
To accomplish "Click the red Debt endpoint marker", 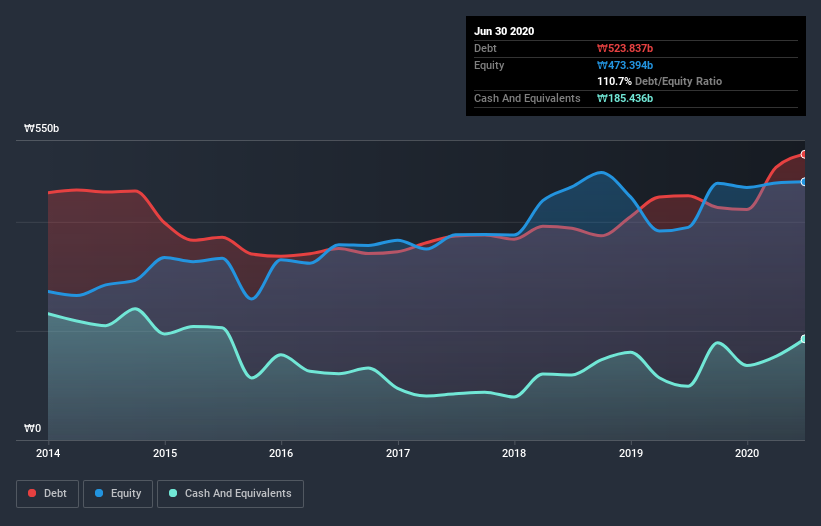I will point(804,154).
